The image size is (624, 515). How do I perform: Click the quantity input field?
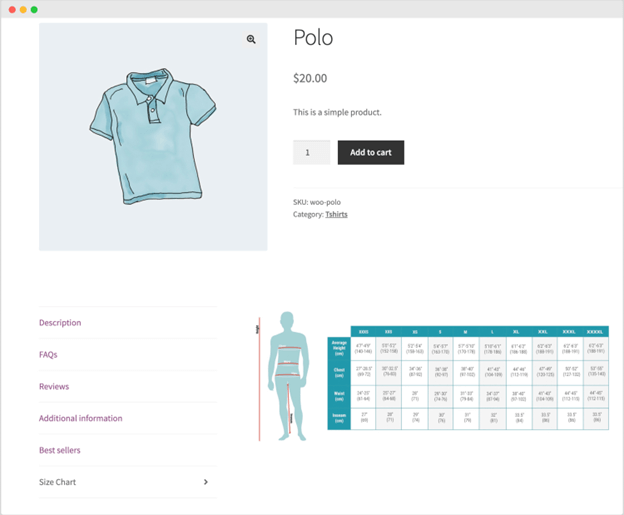[x=311, y=152]
